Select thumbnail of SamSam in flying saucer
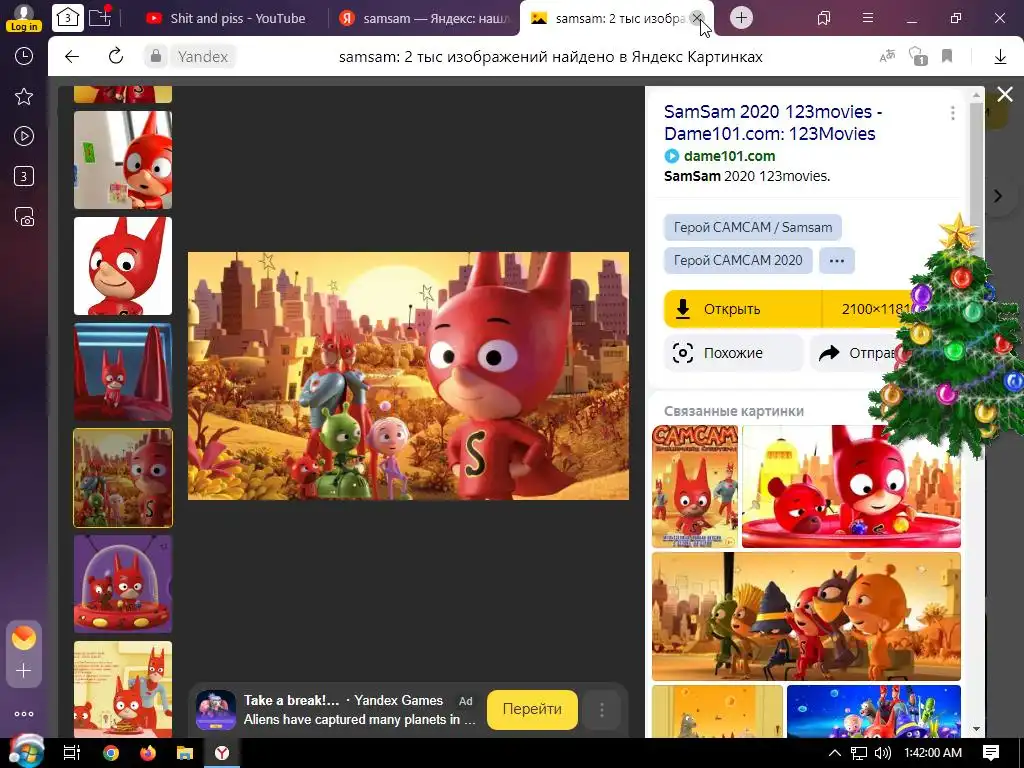The width and height of the screenshot is (1024, 768). tap(123, 584)
